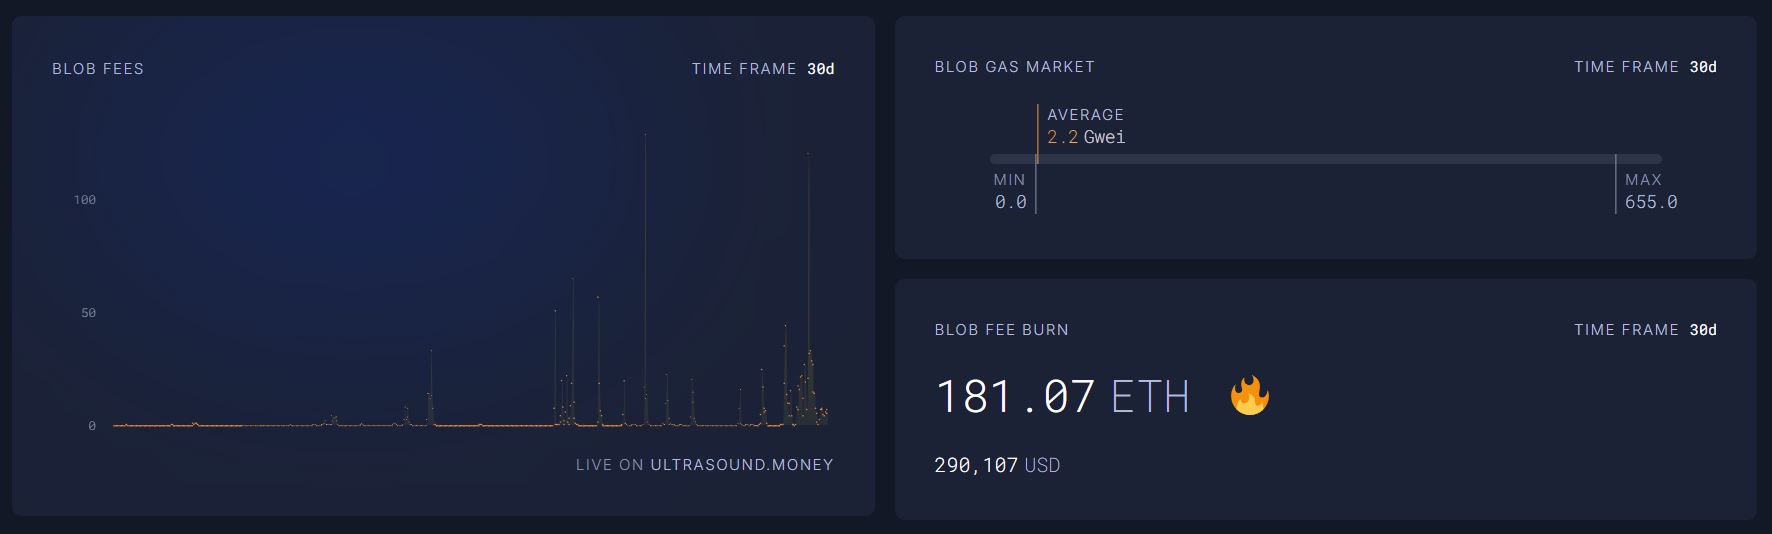Image resolution: width=1772 pixels, height=534 pixels.
Task: Select the MIN 0.0 value
Action: tap(1010, 202)
